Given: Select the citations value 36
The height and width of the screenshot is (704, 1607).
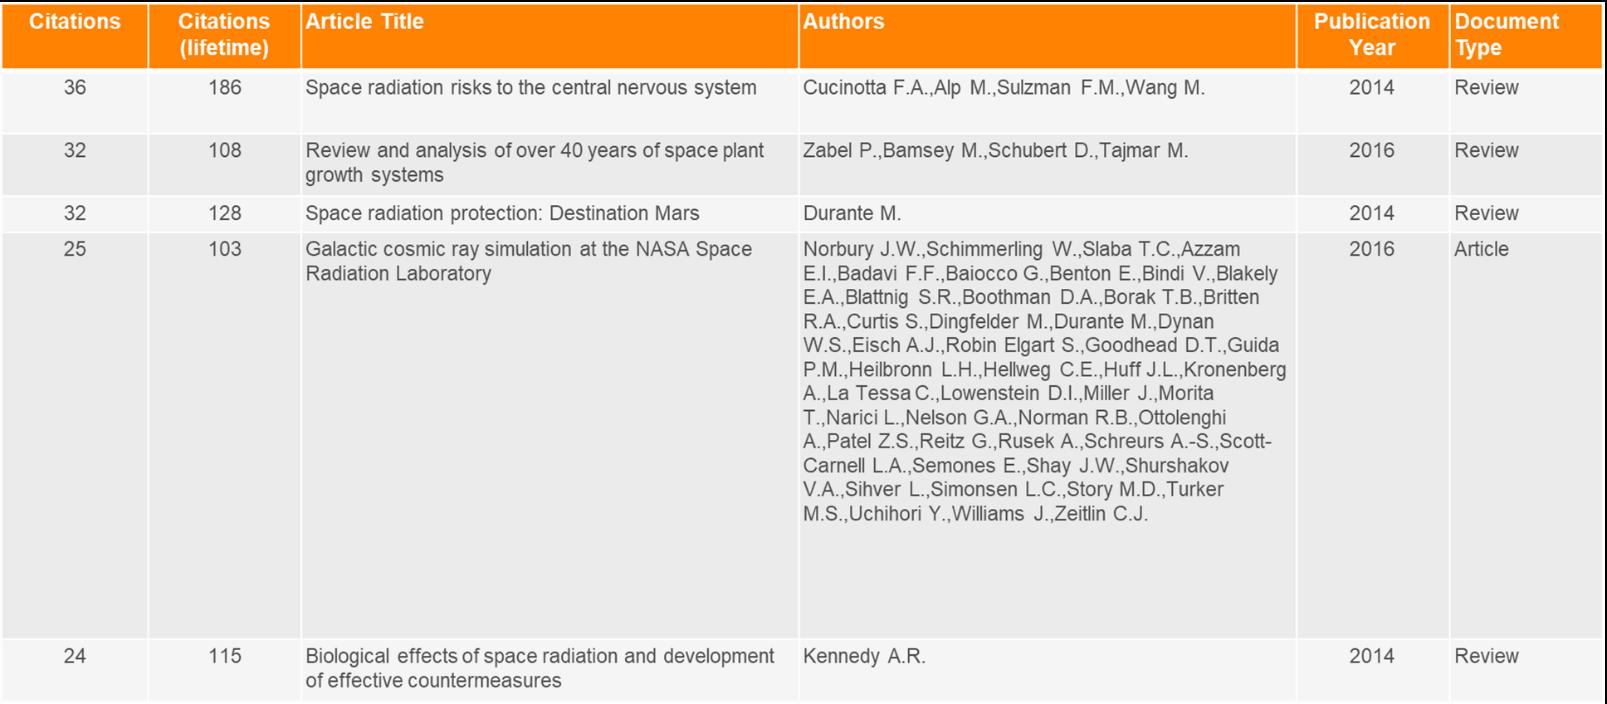Looking at the screenshot, I should pos(75,88).
